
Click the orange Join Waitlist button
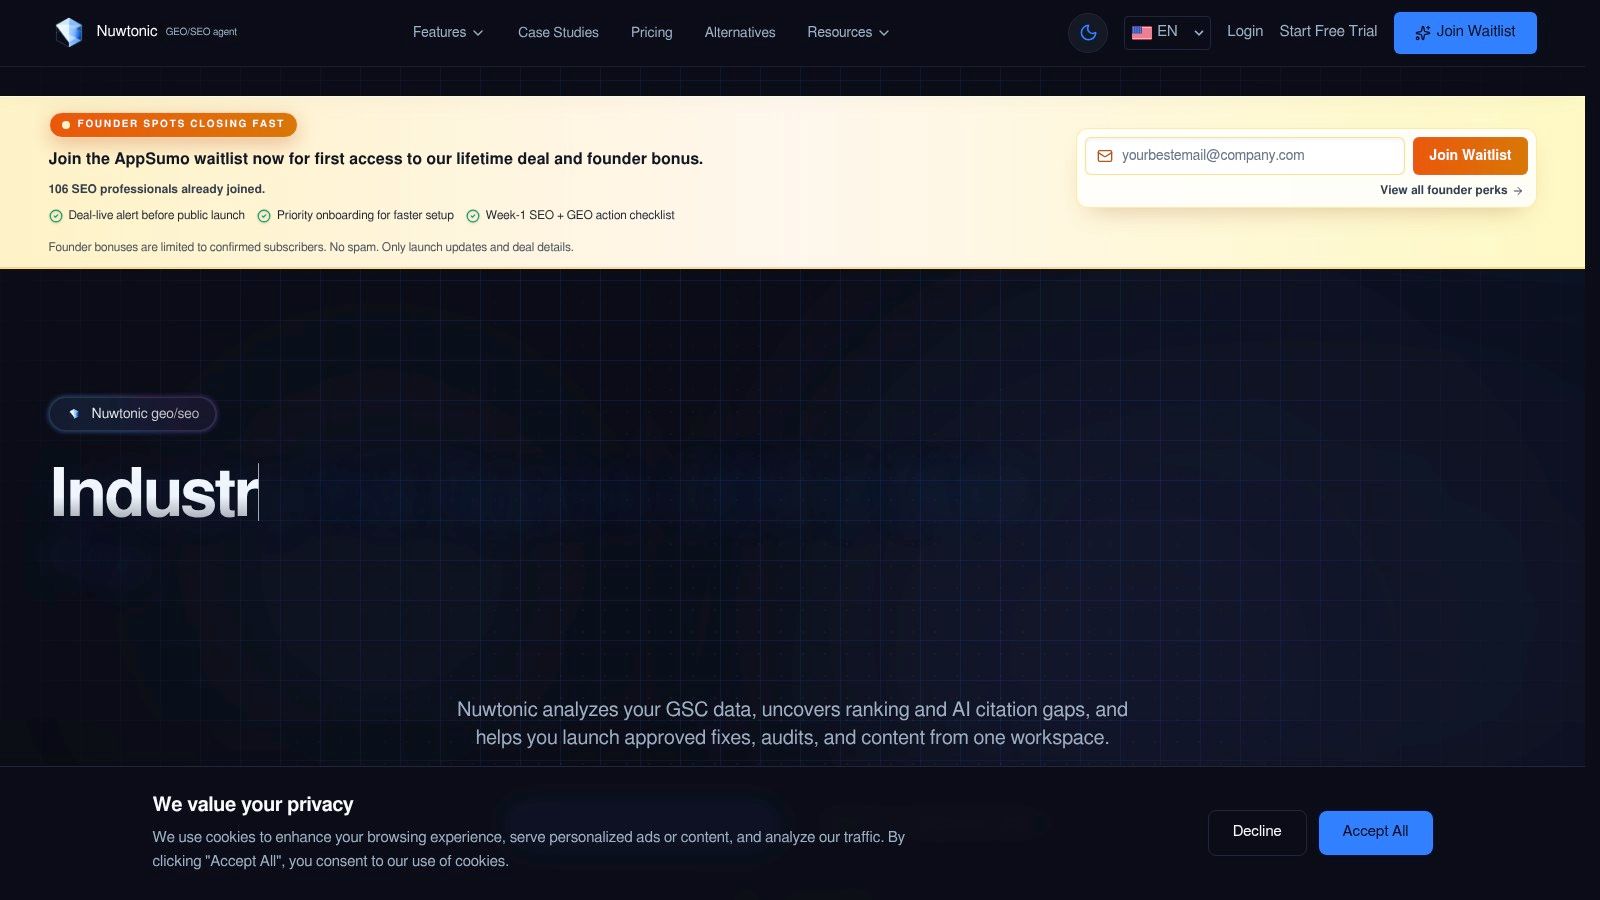tap(1470, 156)
